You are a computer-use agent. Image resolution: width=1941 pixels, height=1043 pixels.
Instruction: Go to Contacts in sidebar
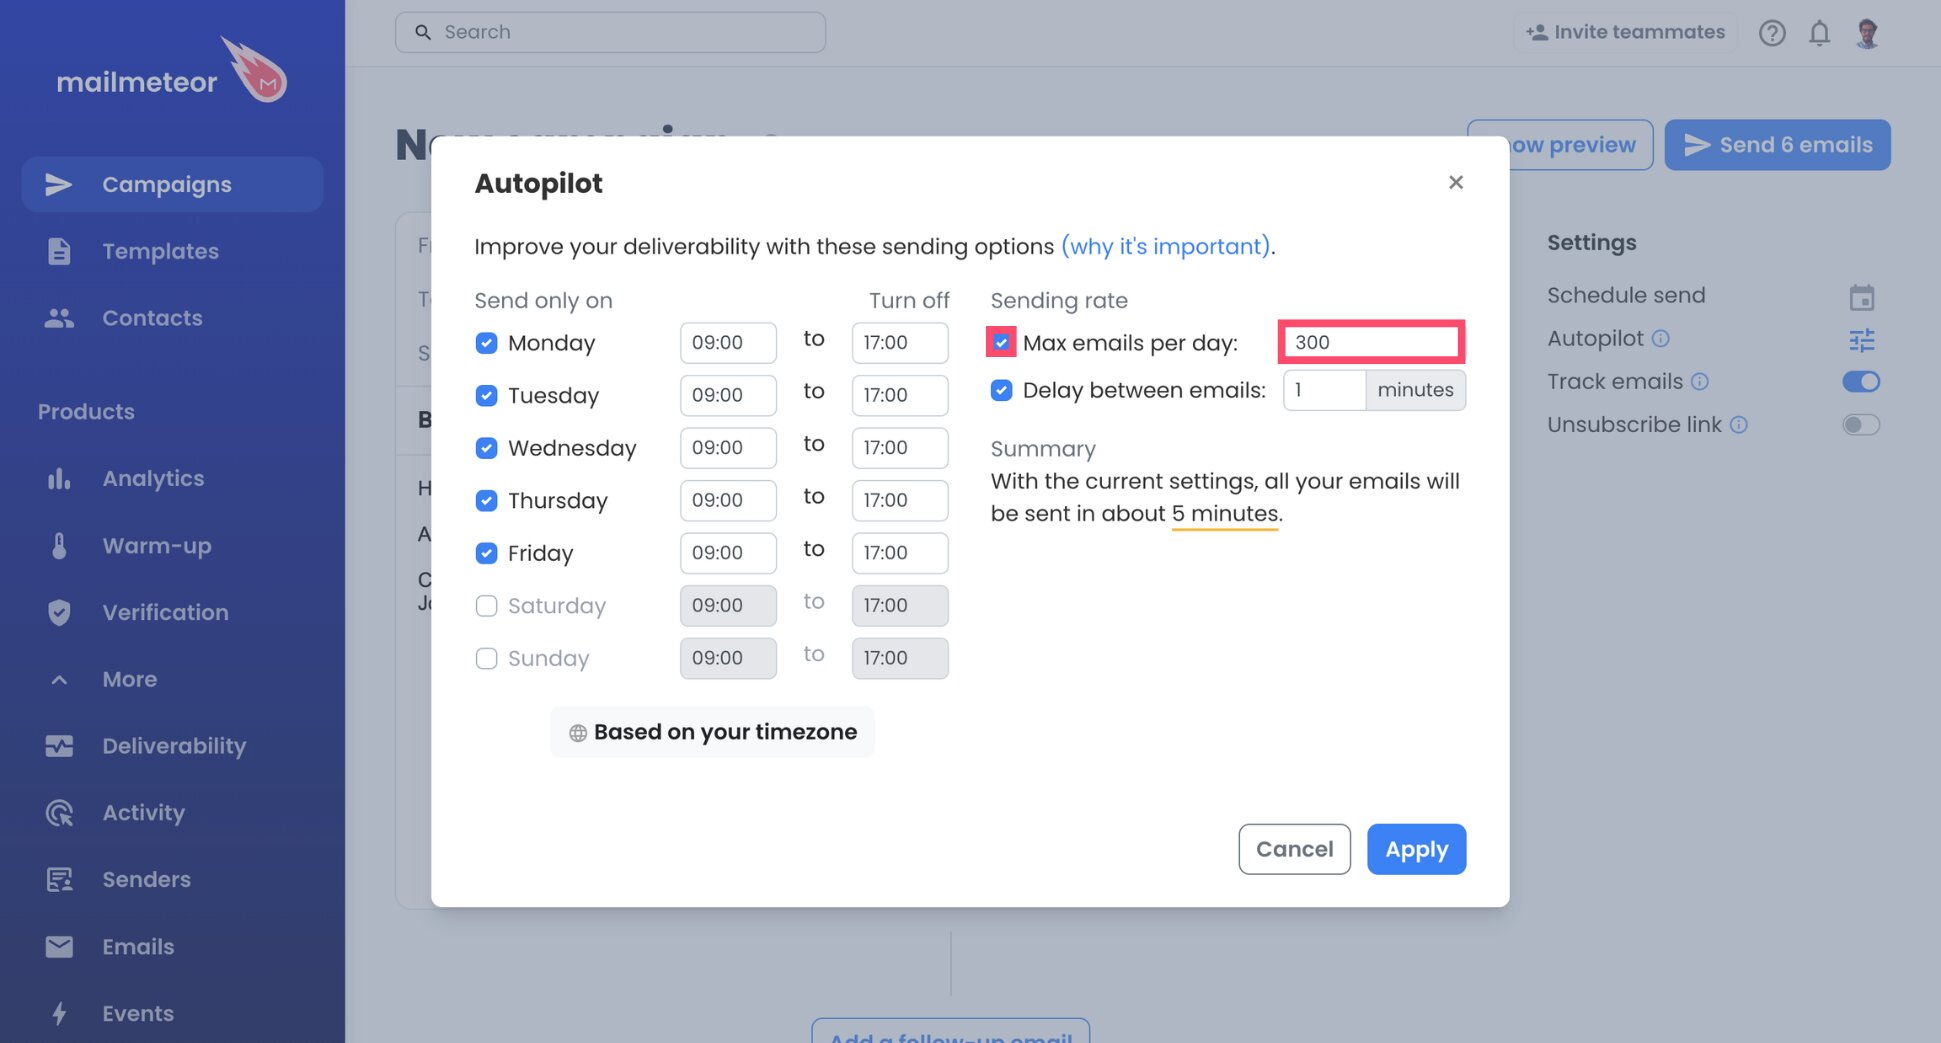coord(152,318)
